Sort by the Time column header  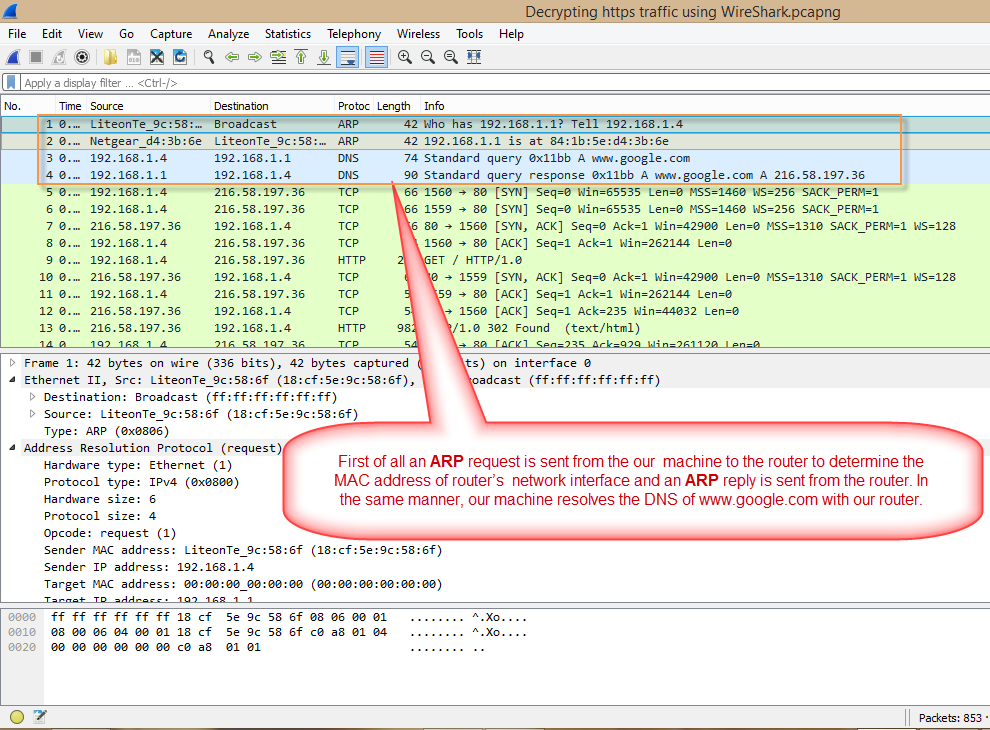point(70,106)
